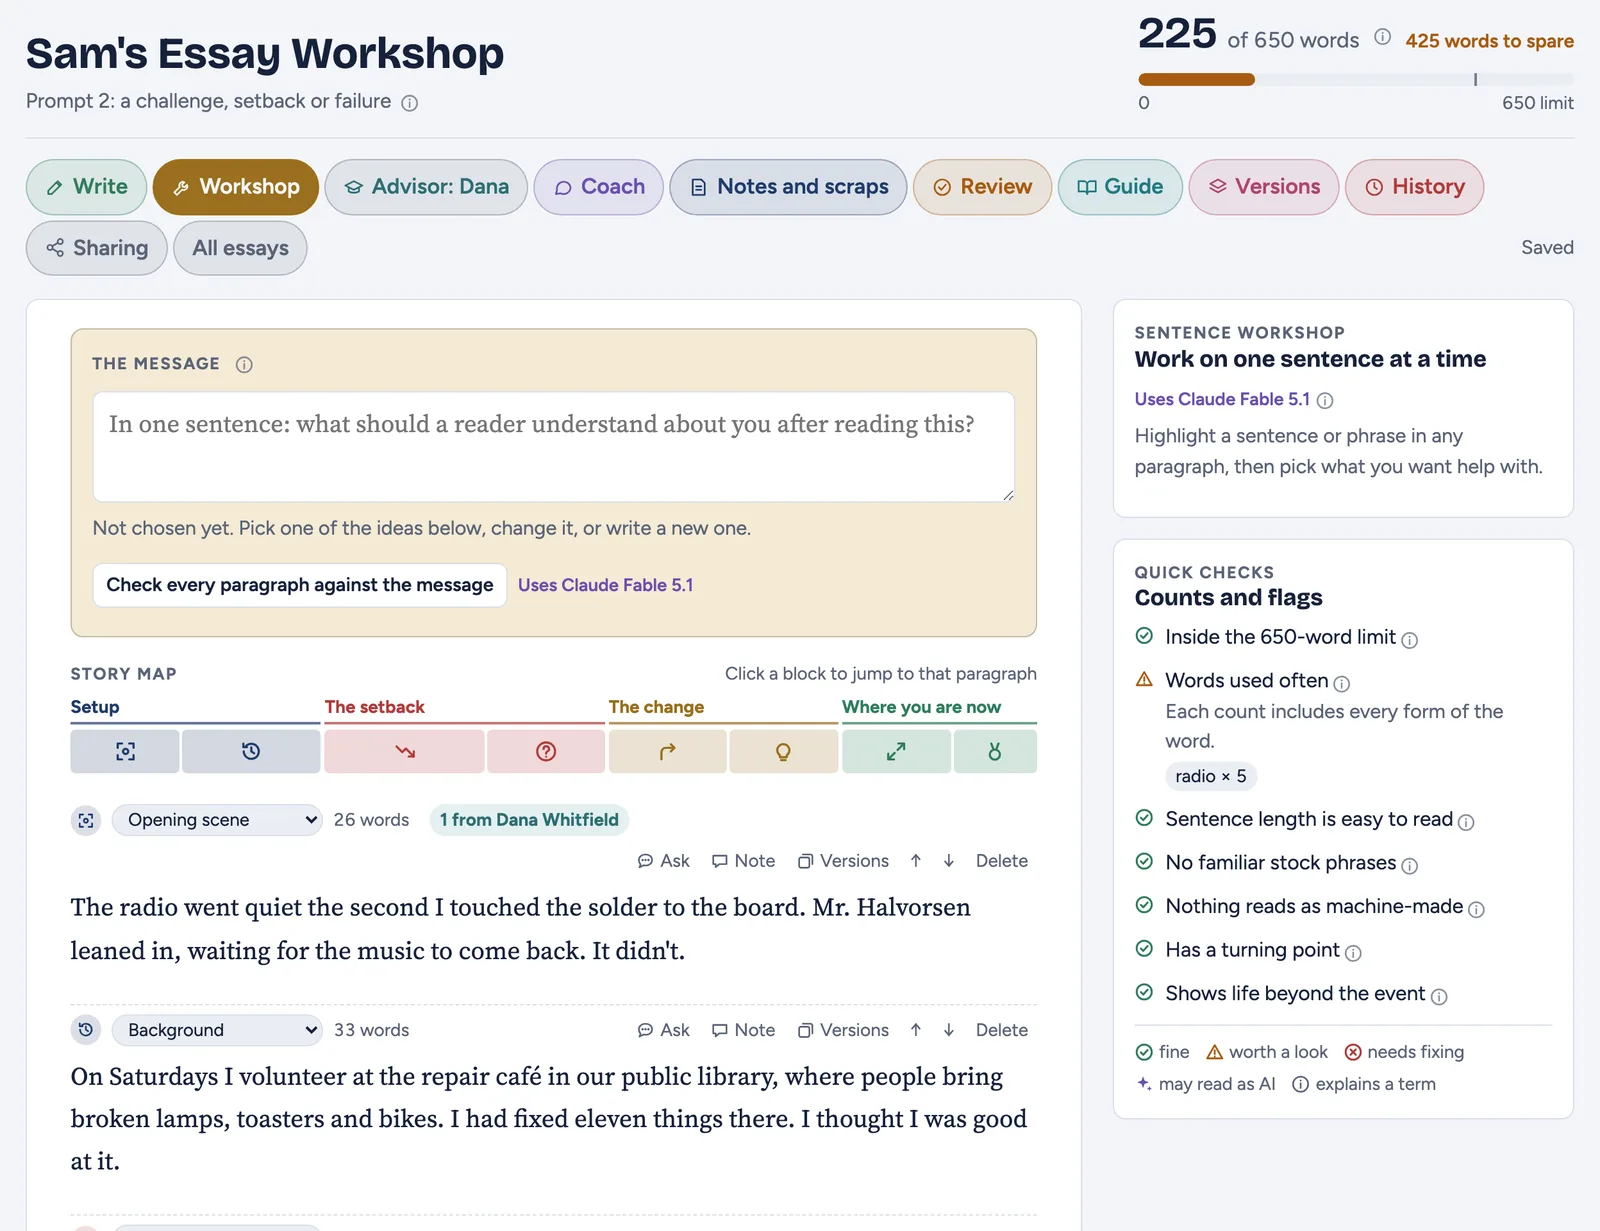Move the Background paragraph down
1600x1231 pixels.
point(949,1030)
